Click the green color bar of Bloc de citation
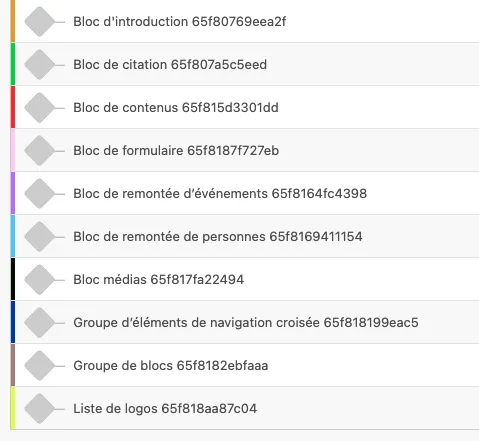 [13, 64]
